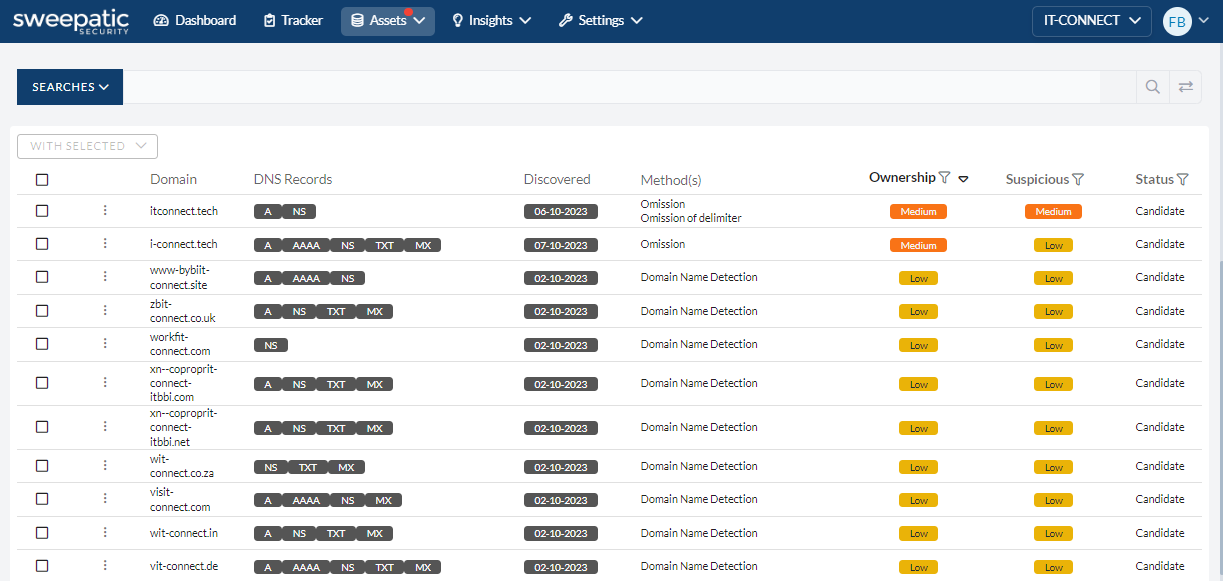
Task: Open three-dot menu for workfit-connect.com row
Action: pos(105,344)
